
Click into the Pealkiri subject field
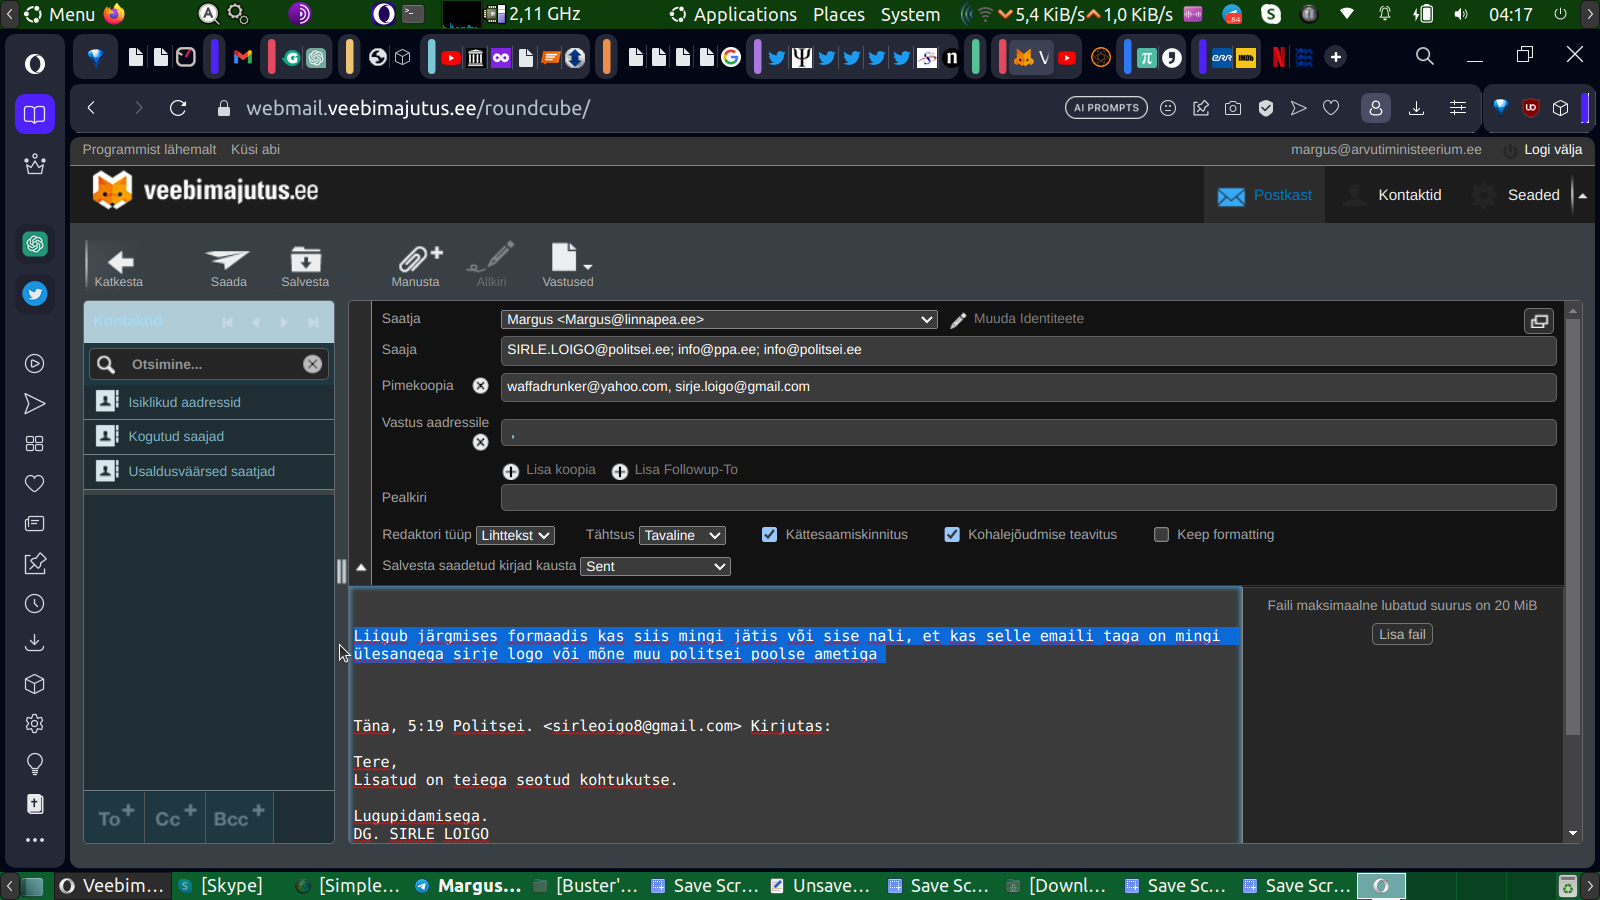(1028, 498)
